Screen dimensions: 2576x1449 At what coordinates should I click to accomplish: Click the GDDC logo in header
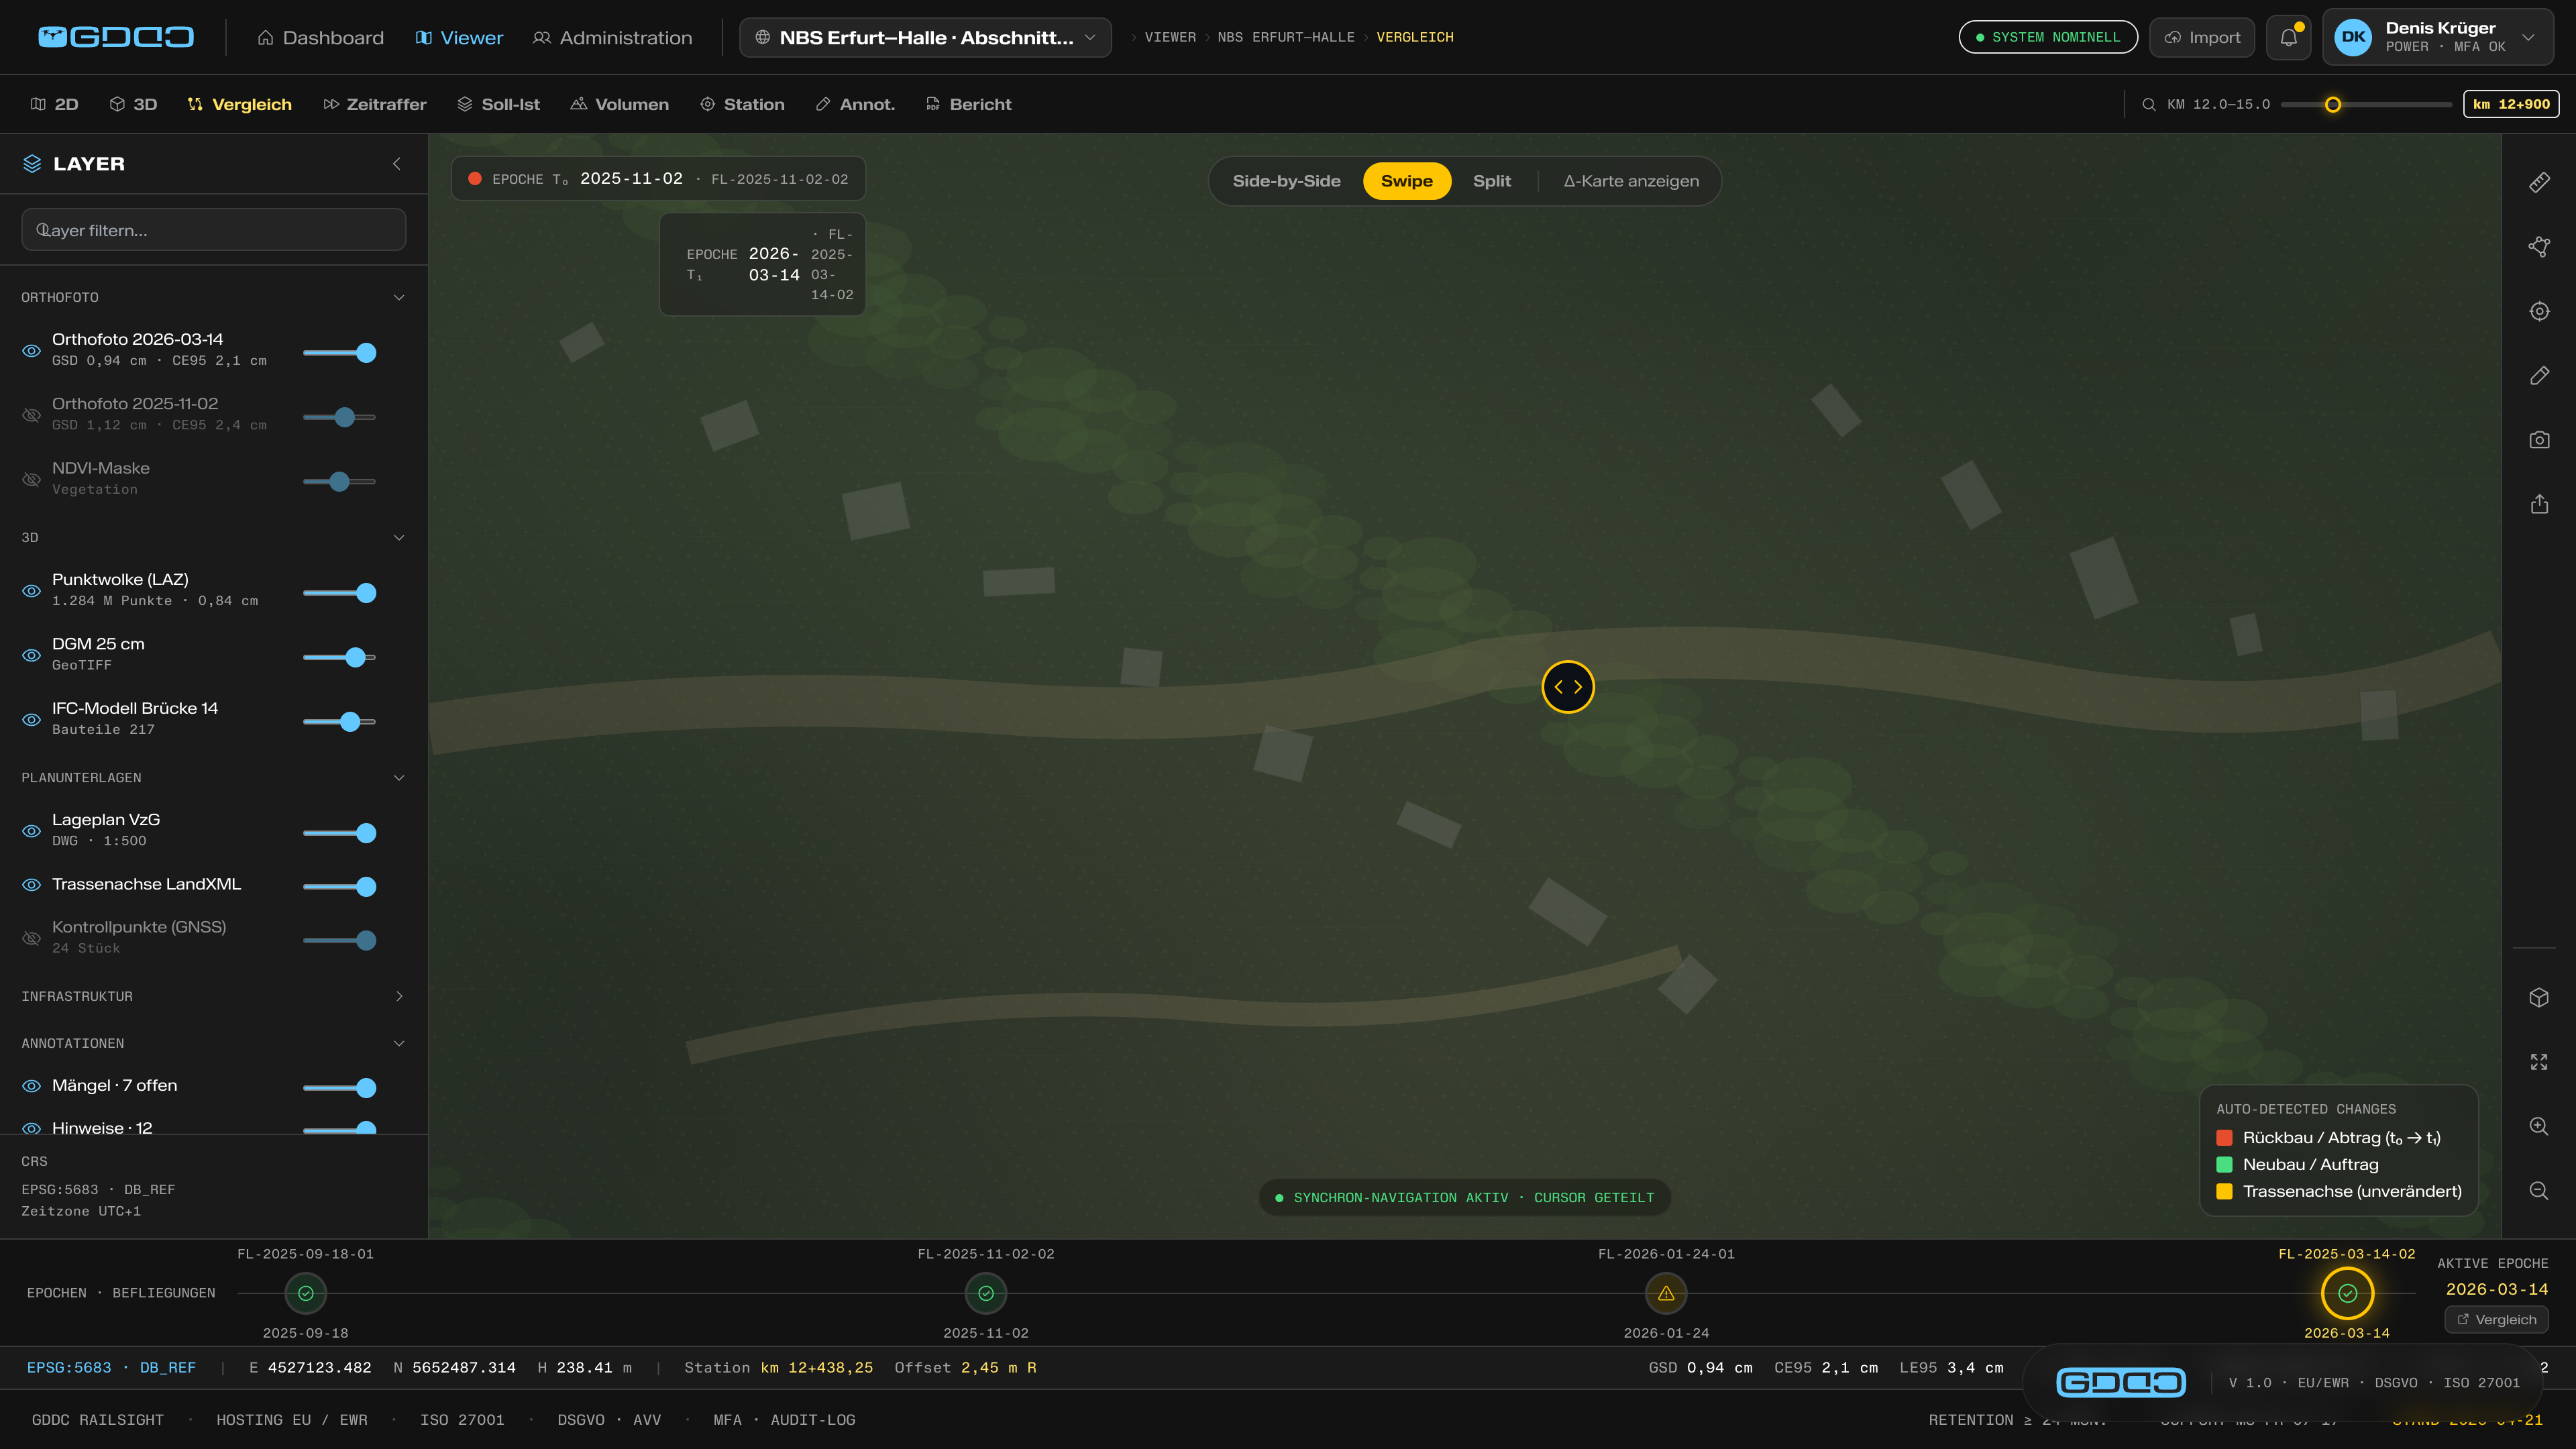coord(116,37)
